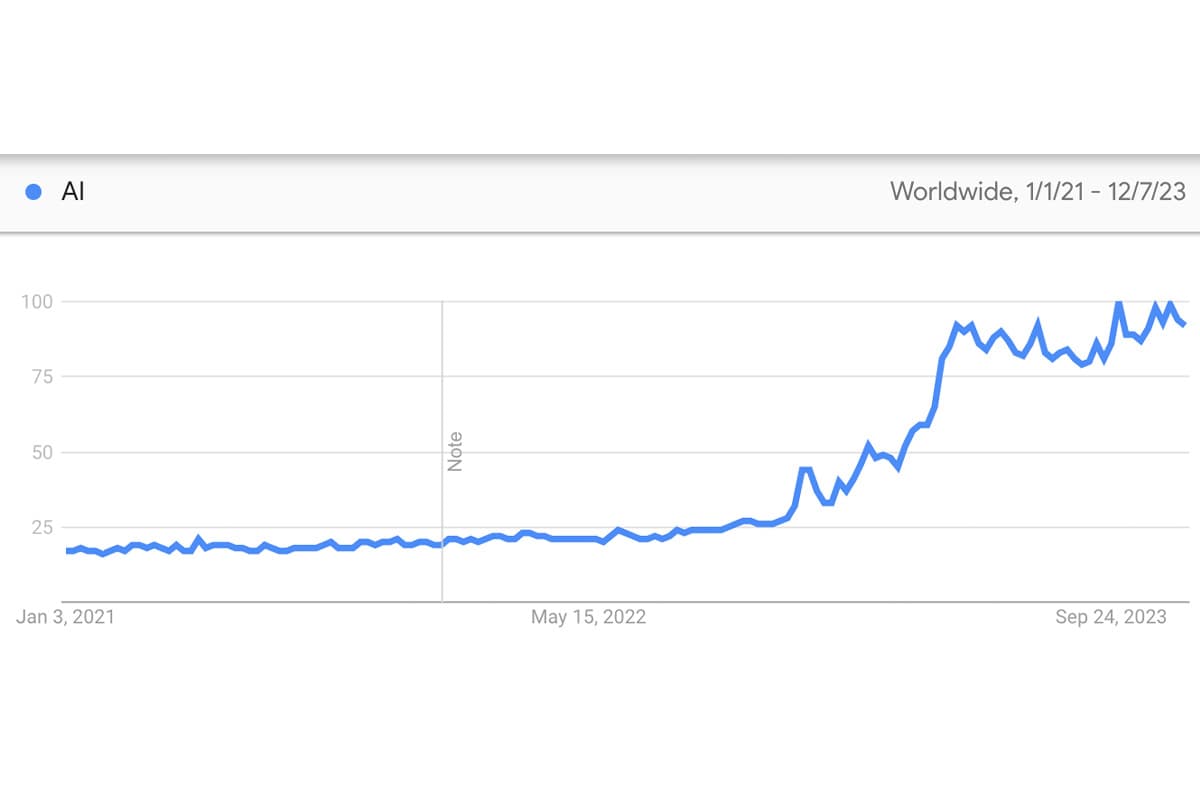Click the trend line's highest peak at 100
The height and width of the screenshot is (800, 1200).
(1118, 303)
